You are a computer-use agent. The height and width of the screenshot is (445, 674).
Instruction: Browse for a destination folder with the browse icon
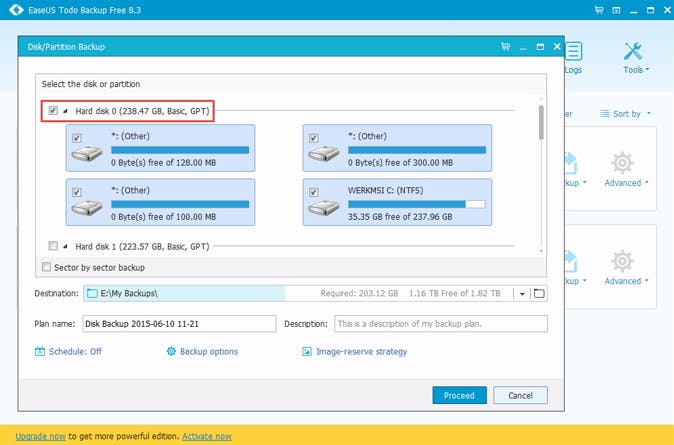pyautogui.click(x=539, y=294)
